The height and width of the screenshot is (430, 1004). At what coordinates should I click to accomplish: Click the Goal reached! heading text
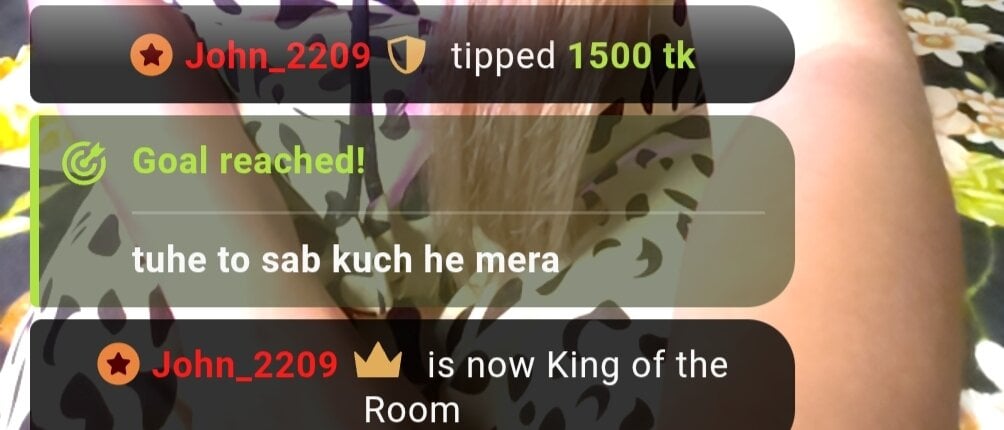tap(248, 161)
